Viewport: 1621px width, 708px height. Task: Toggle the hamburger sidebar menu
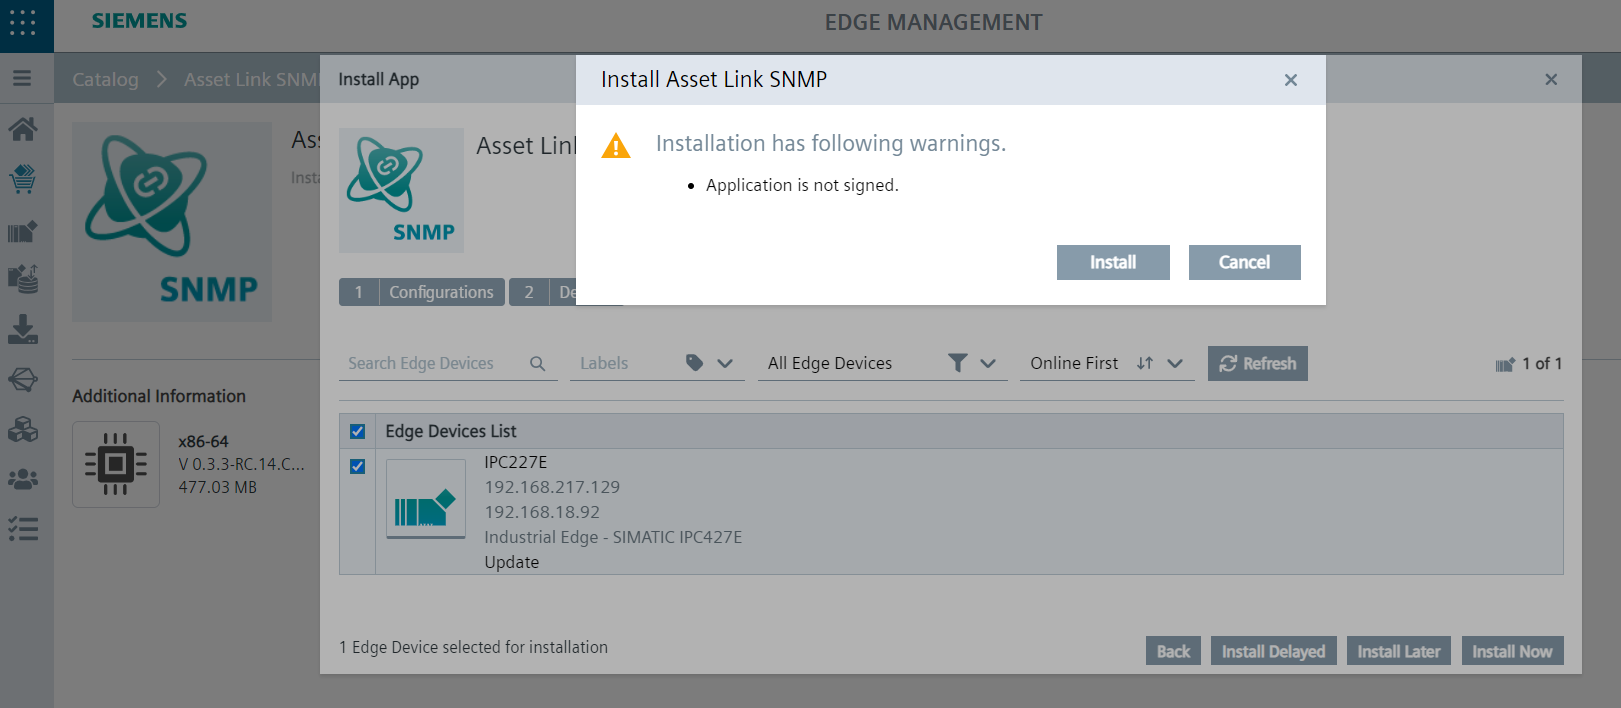click(x=22, y=78)
